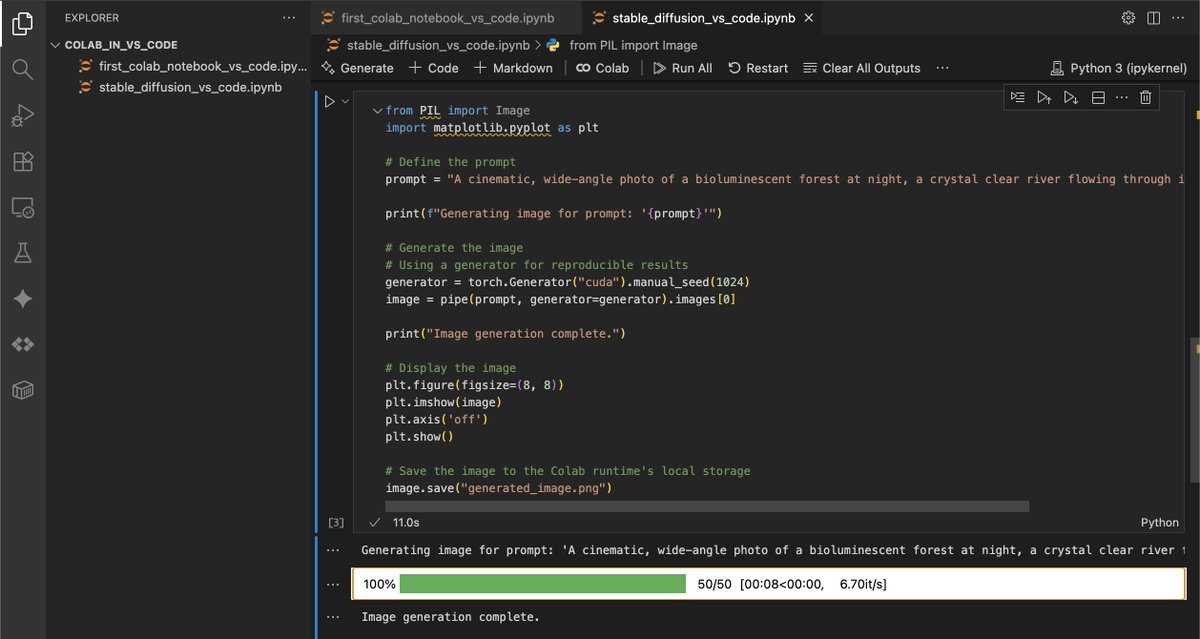The height and width of the screenshot is (639, 1200).
Task: Open the cube container view in activity bar
Action: coord(22,391)
